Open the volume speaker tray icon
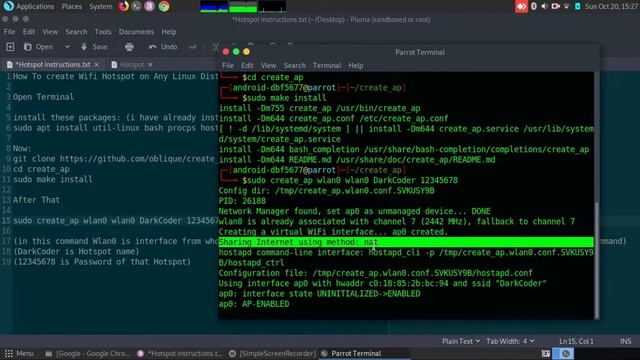 544,7
